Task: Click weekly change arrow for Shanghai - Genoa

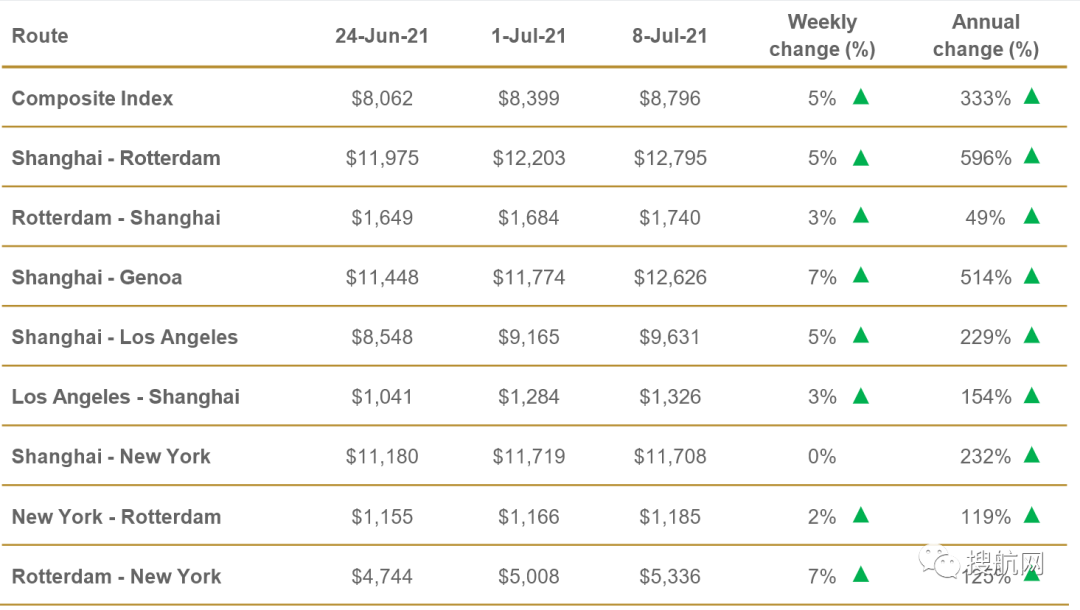Action: pyautogui.click(x=860, y=276)
